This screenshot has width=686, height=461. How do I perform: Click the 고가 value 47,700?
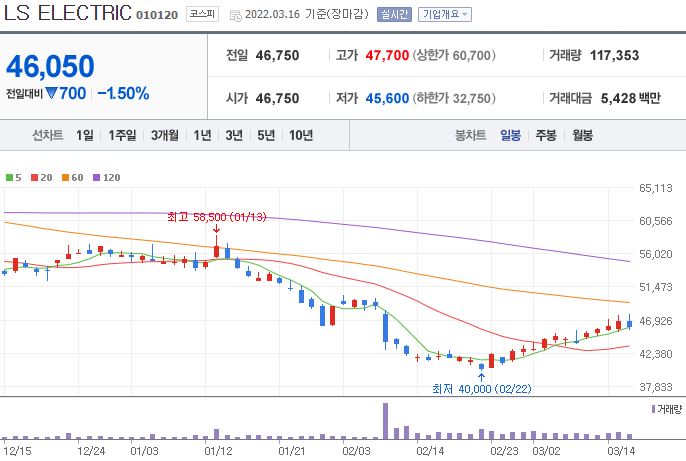(x=387, y=56)
